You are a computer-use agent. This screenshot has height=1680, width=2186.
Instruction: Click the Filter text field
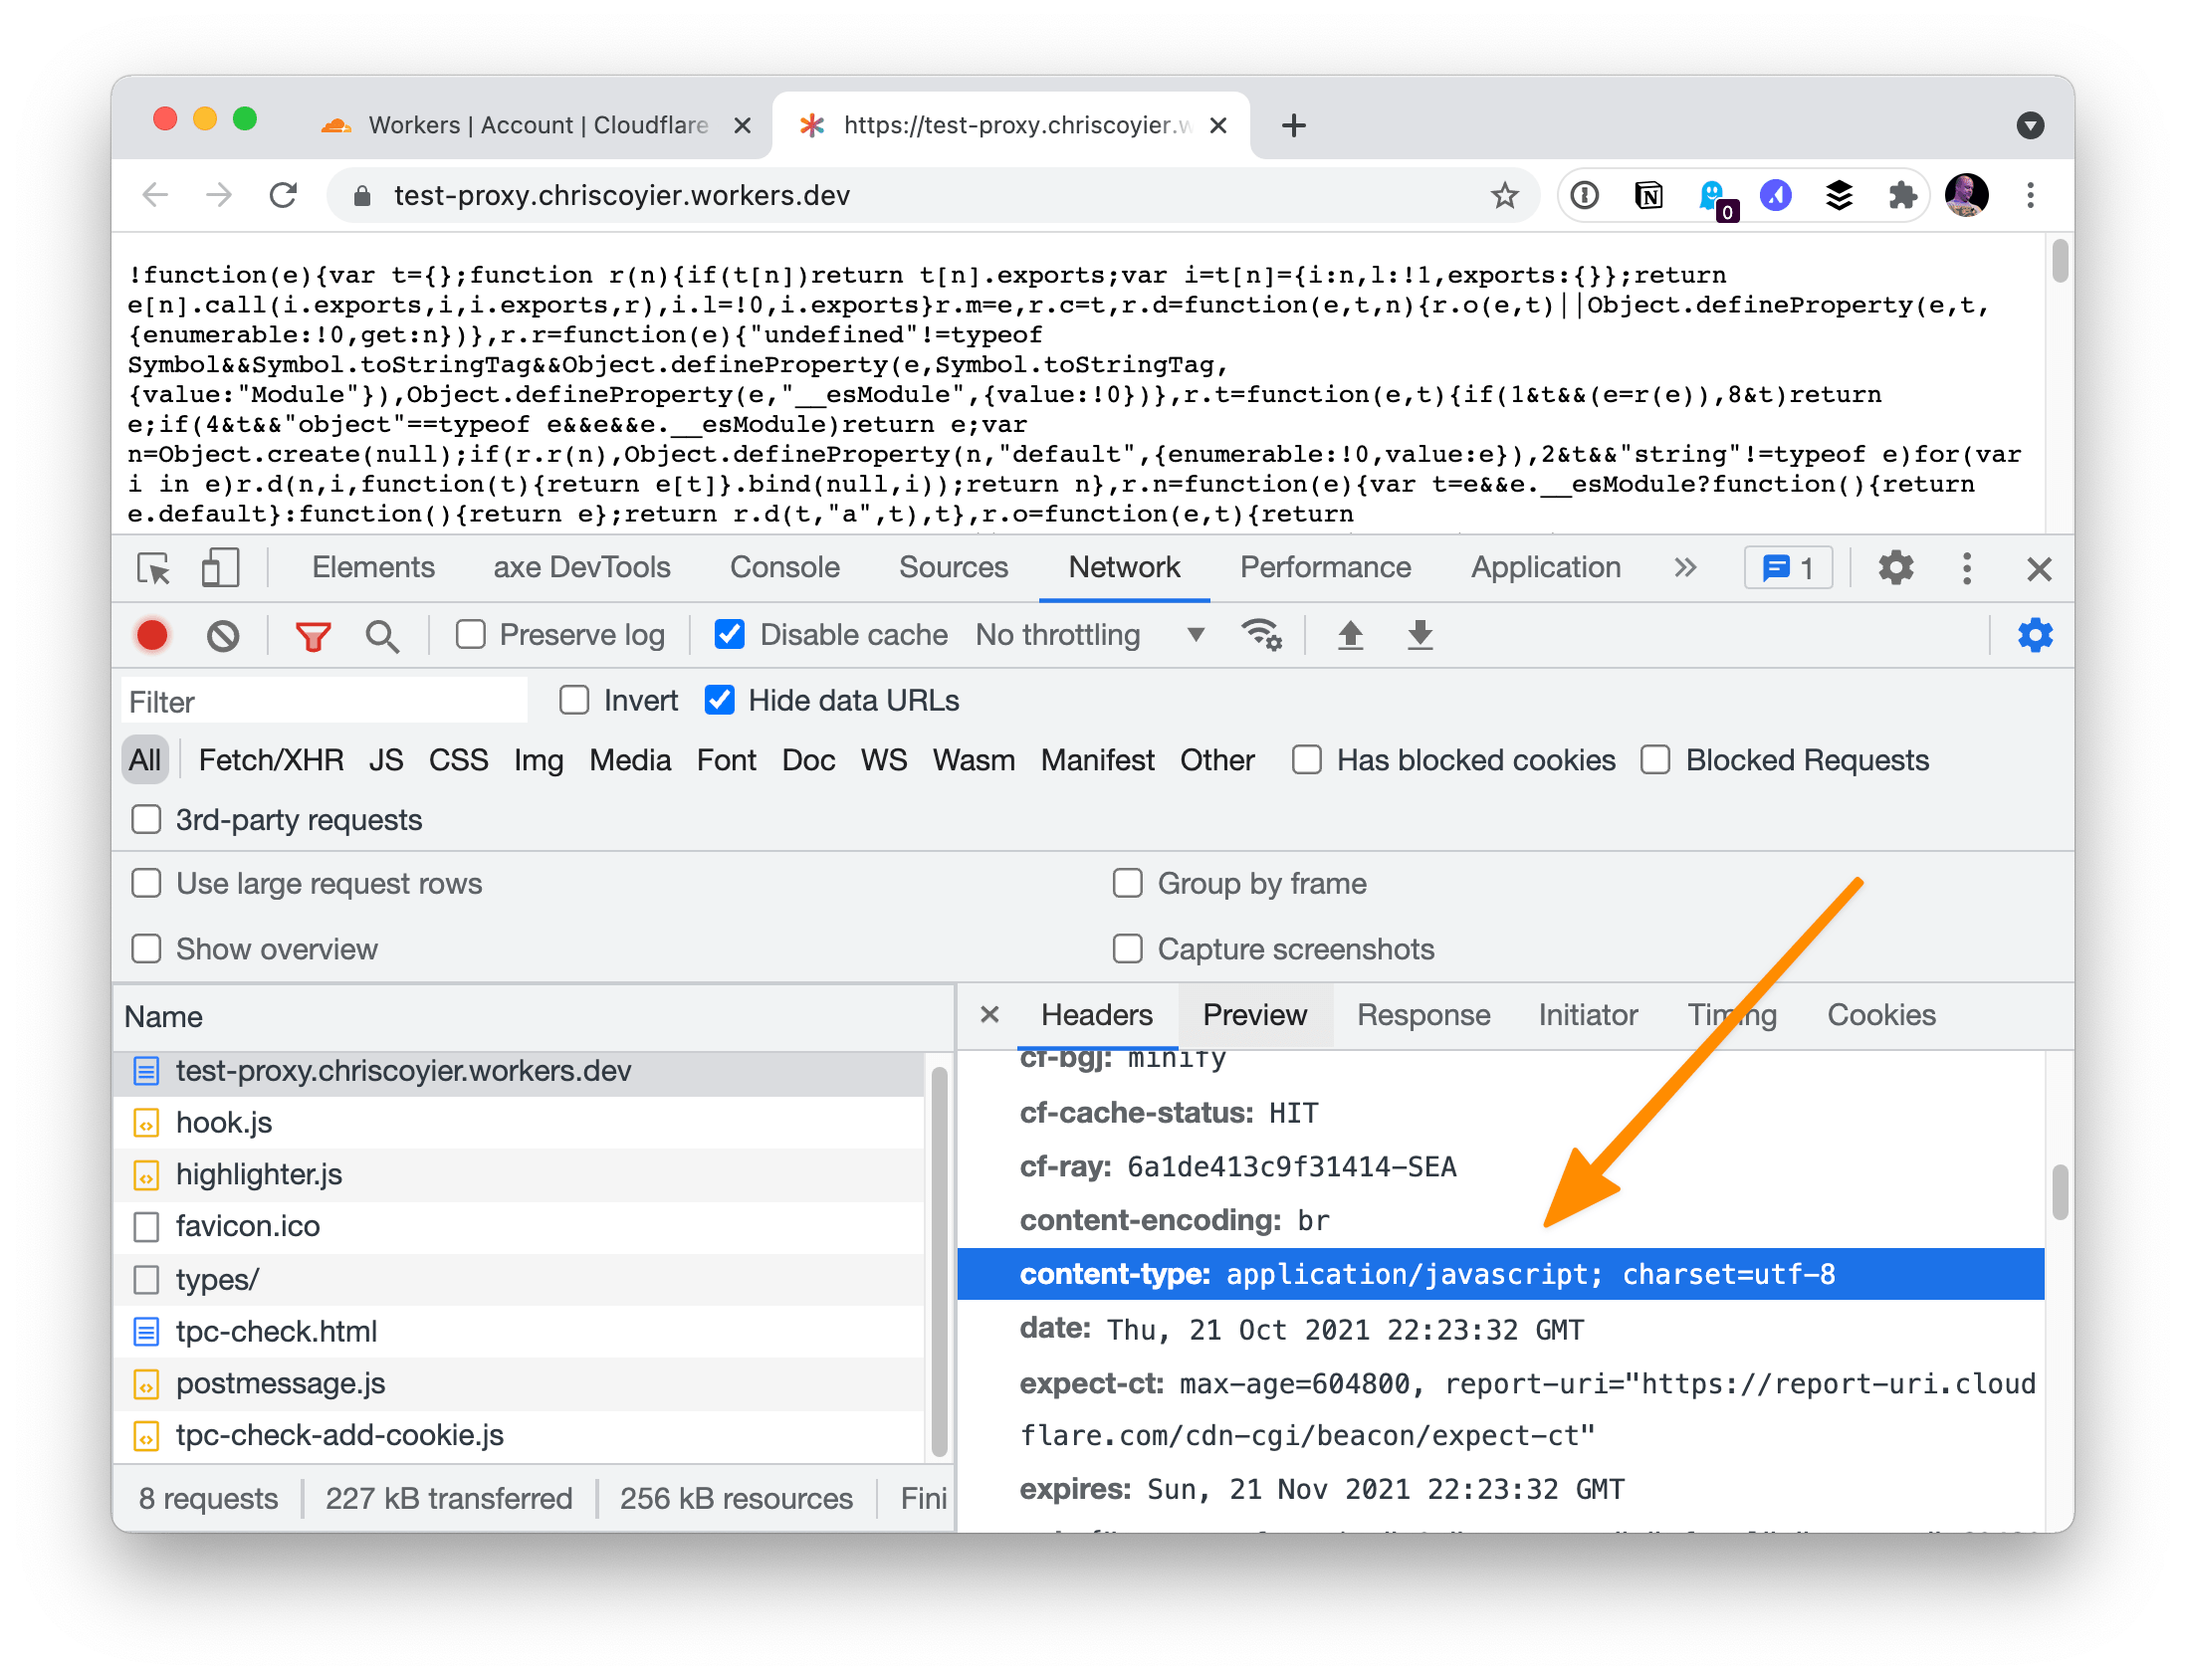coord(325,701)
